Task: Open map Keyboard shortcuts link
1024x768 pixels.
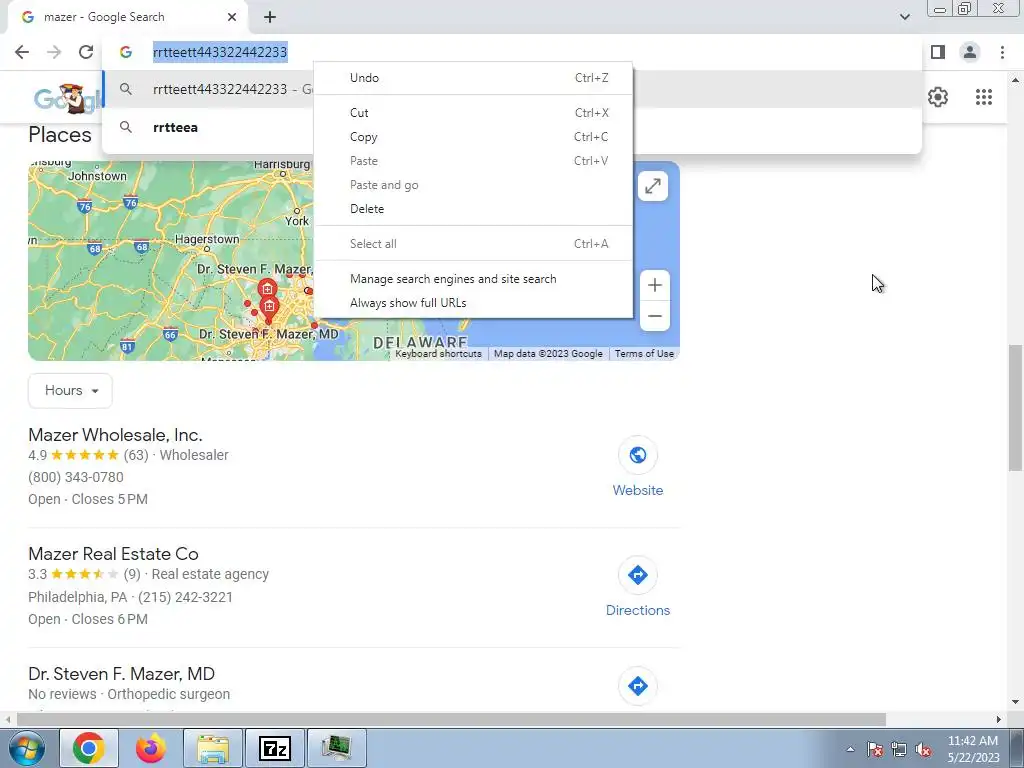Action: (438, 354)
